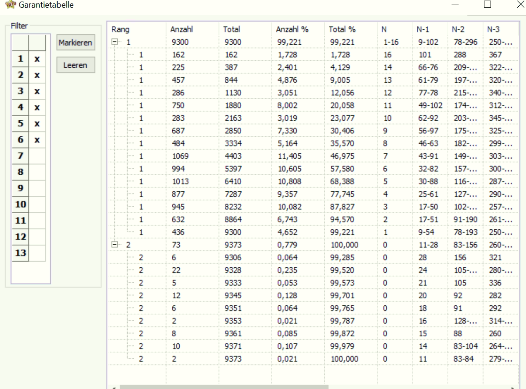526x389 pixels.
Task: Toggle the x mark for filter row 3
Action: (x=37, y=91)
